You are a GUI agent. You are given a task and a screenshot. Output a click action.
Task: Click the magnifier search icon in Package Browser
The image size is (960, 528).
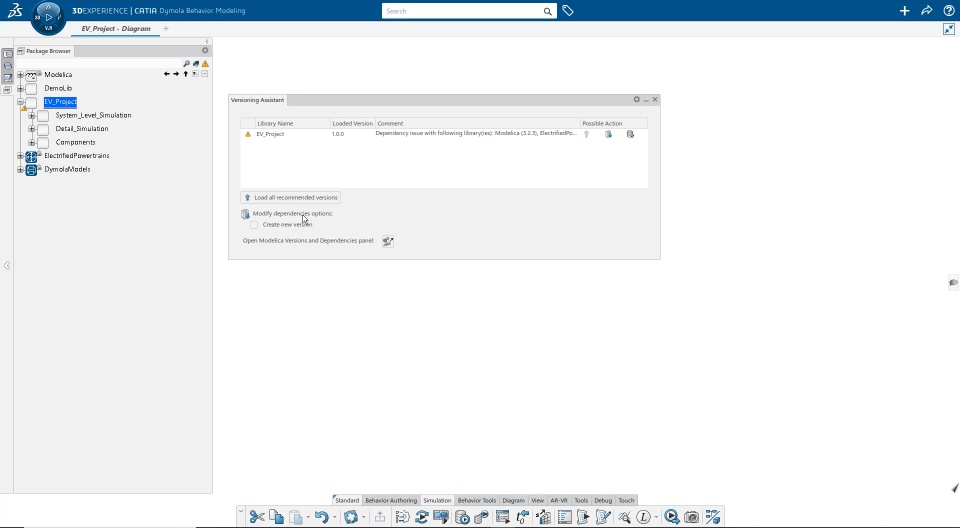pos(187,64)
